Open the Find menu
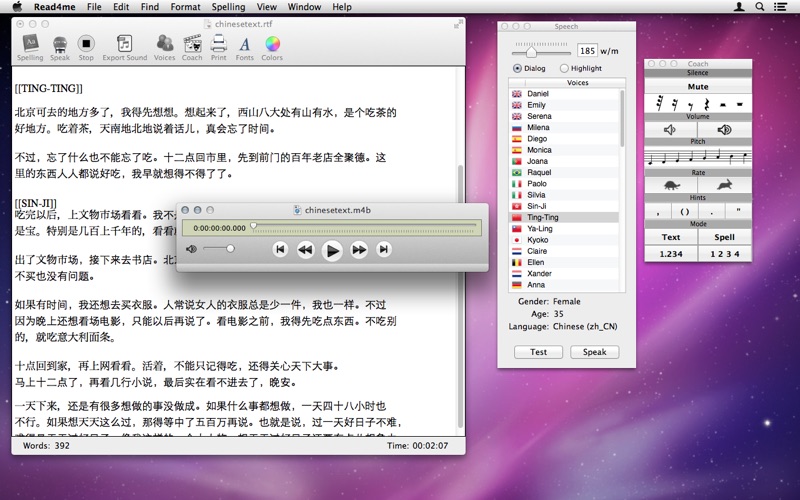This screenshot has height=500, width=800. click(149, 7)
